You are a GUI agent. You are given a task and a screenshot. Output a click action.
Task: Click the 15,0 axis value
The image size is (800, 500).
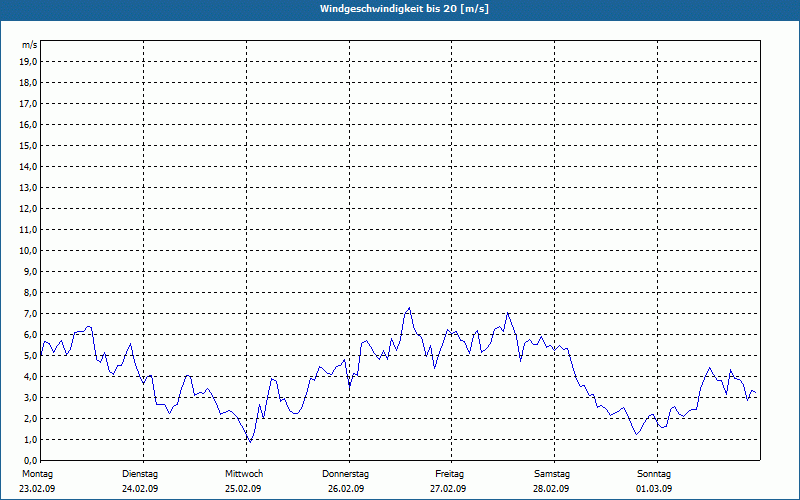(x=28, y=145)
